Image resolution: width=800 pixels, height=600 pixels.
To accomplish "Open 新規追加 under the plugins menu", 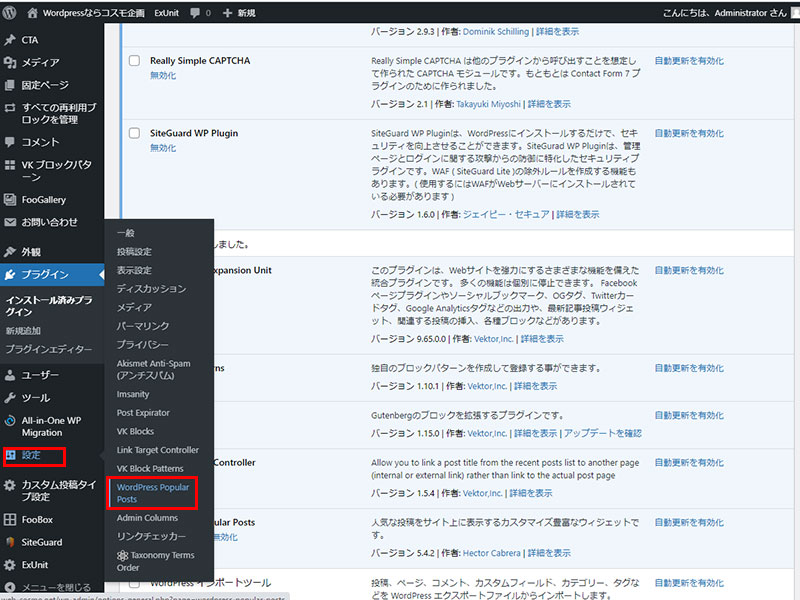I will tap(23, 330).
